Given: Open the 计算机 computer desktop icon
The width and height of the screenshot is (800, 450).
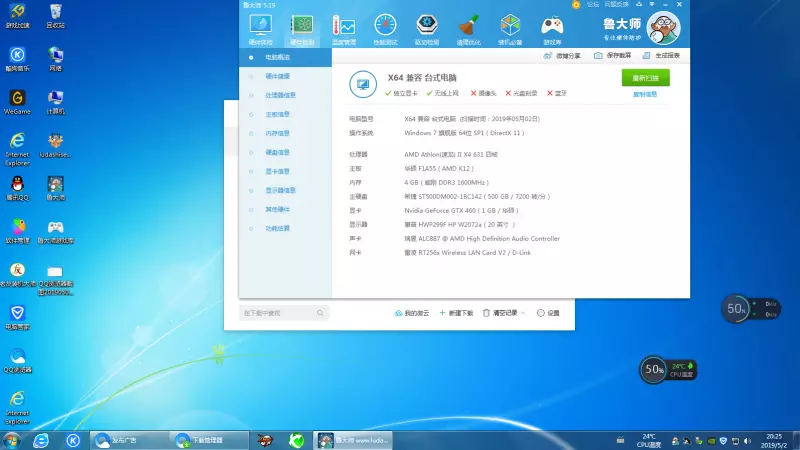Looking at the screenshot, I should point(55,102).
